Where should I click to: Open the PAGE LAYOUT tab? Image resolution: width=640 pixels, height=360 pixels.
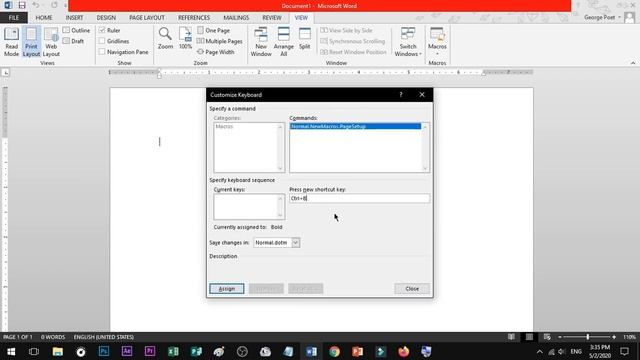(147, 18)
